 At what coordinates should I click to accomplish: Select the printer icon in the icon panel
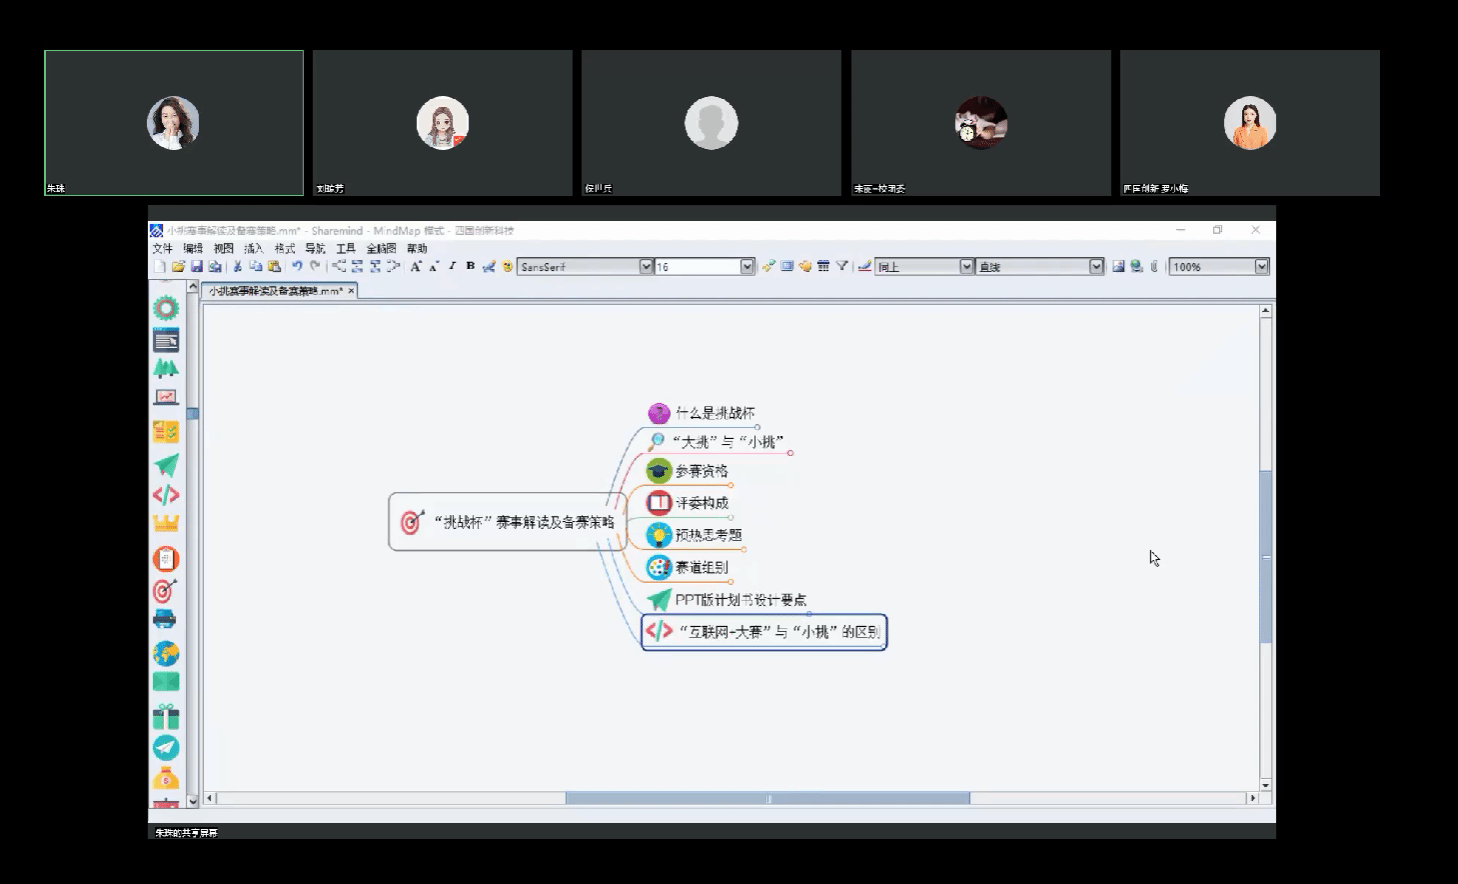165,620
